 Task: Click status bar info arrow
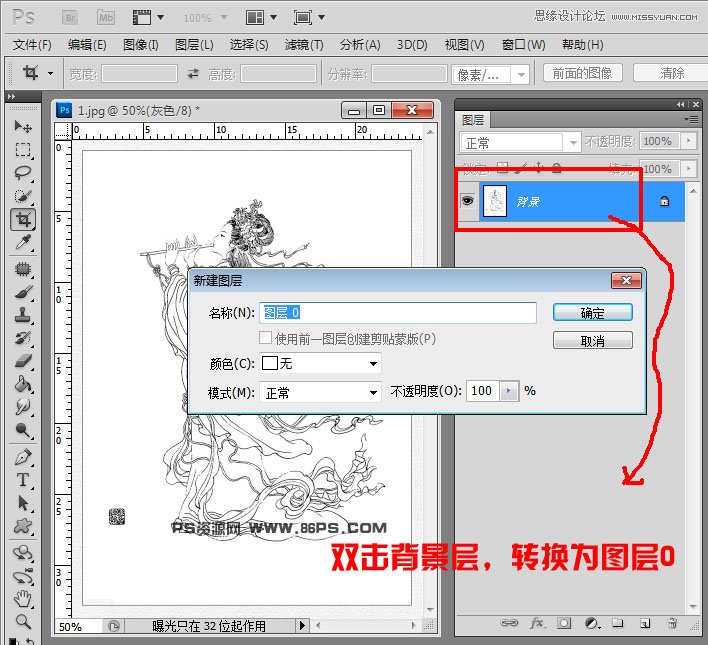tap(302, 626)
